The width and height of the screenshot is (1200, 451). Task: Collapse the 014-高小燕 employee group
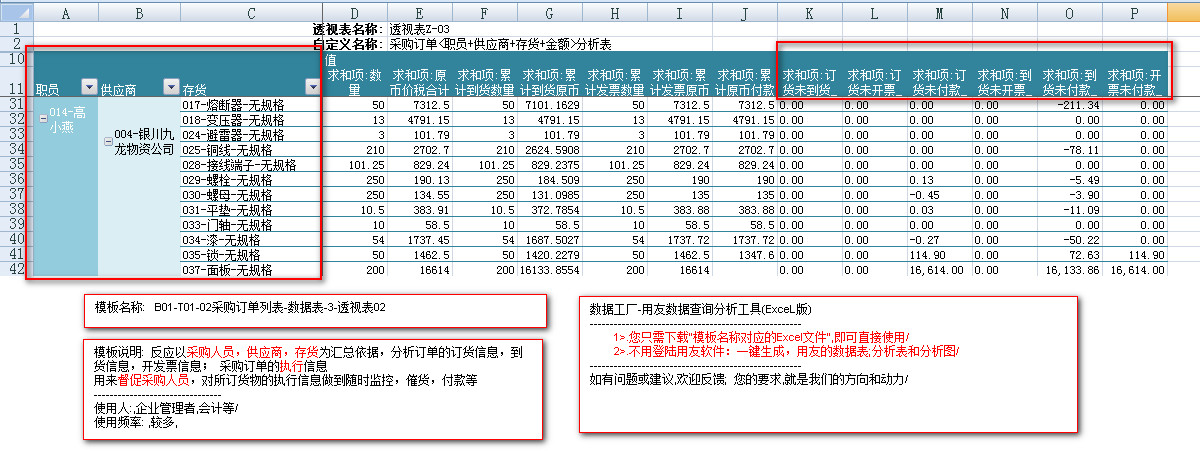[x=43, y=119]
